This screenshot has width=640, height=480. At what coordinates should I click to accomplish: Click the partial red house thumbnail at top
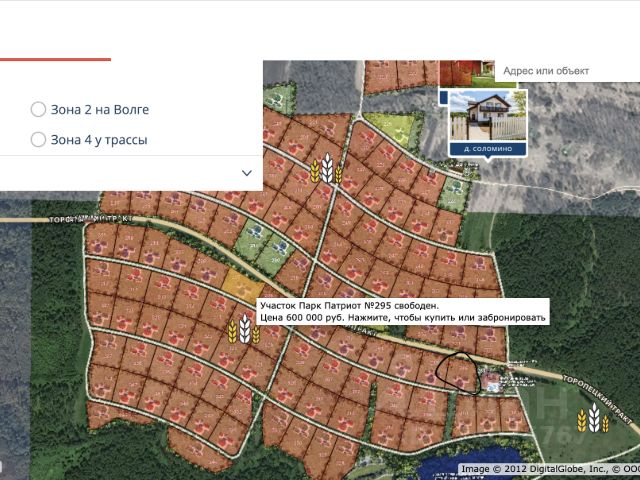pos(467,73)
